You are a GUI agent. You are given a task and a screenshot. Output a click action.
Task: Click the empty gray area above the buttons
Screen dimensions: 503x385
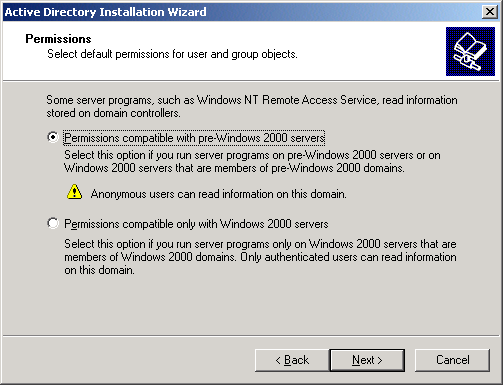(252, 307)
